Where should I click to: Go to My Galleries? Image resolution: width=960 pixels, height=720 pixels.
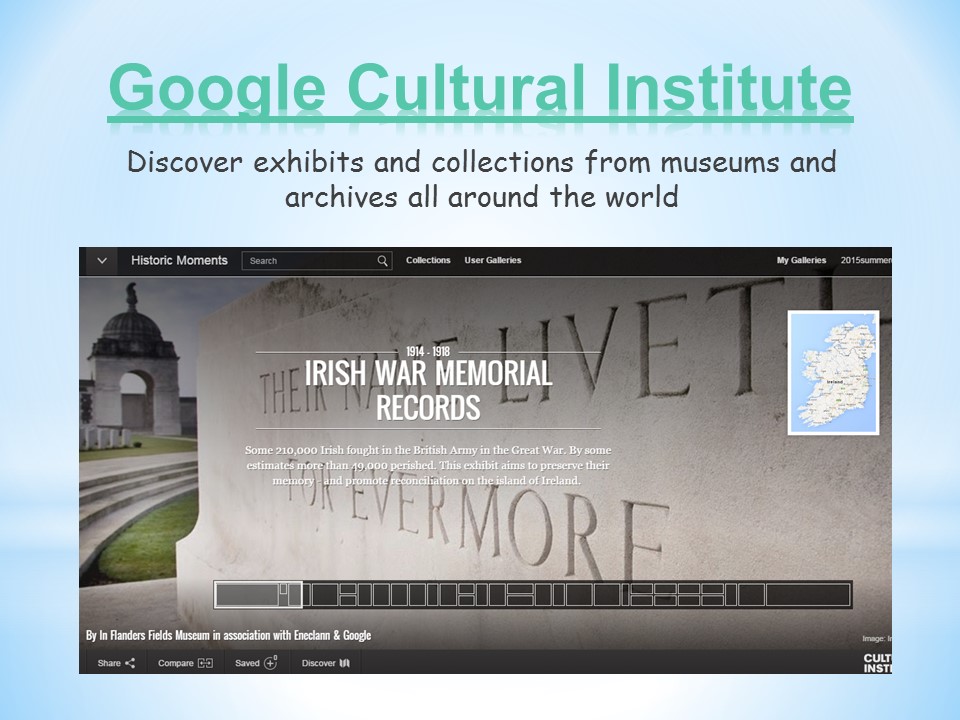801,260
